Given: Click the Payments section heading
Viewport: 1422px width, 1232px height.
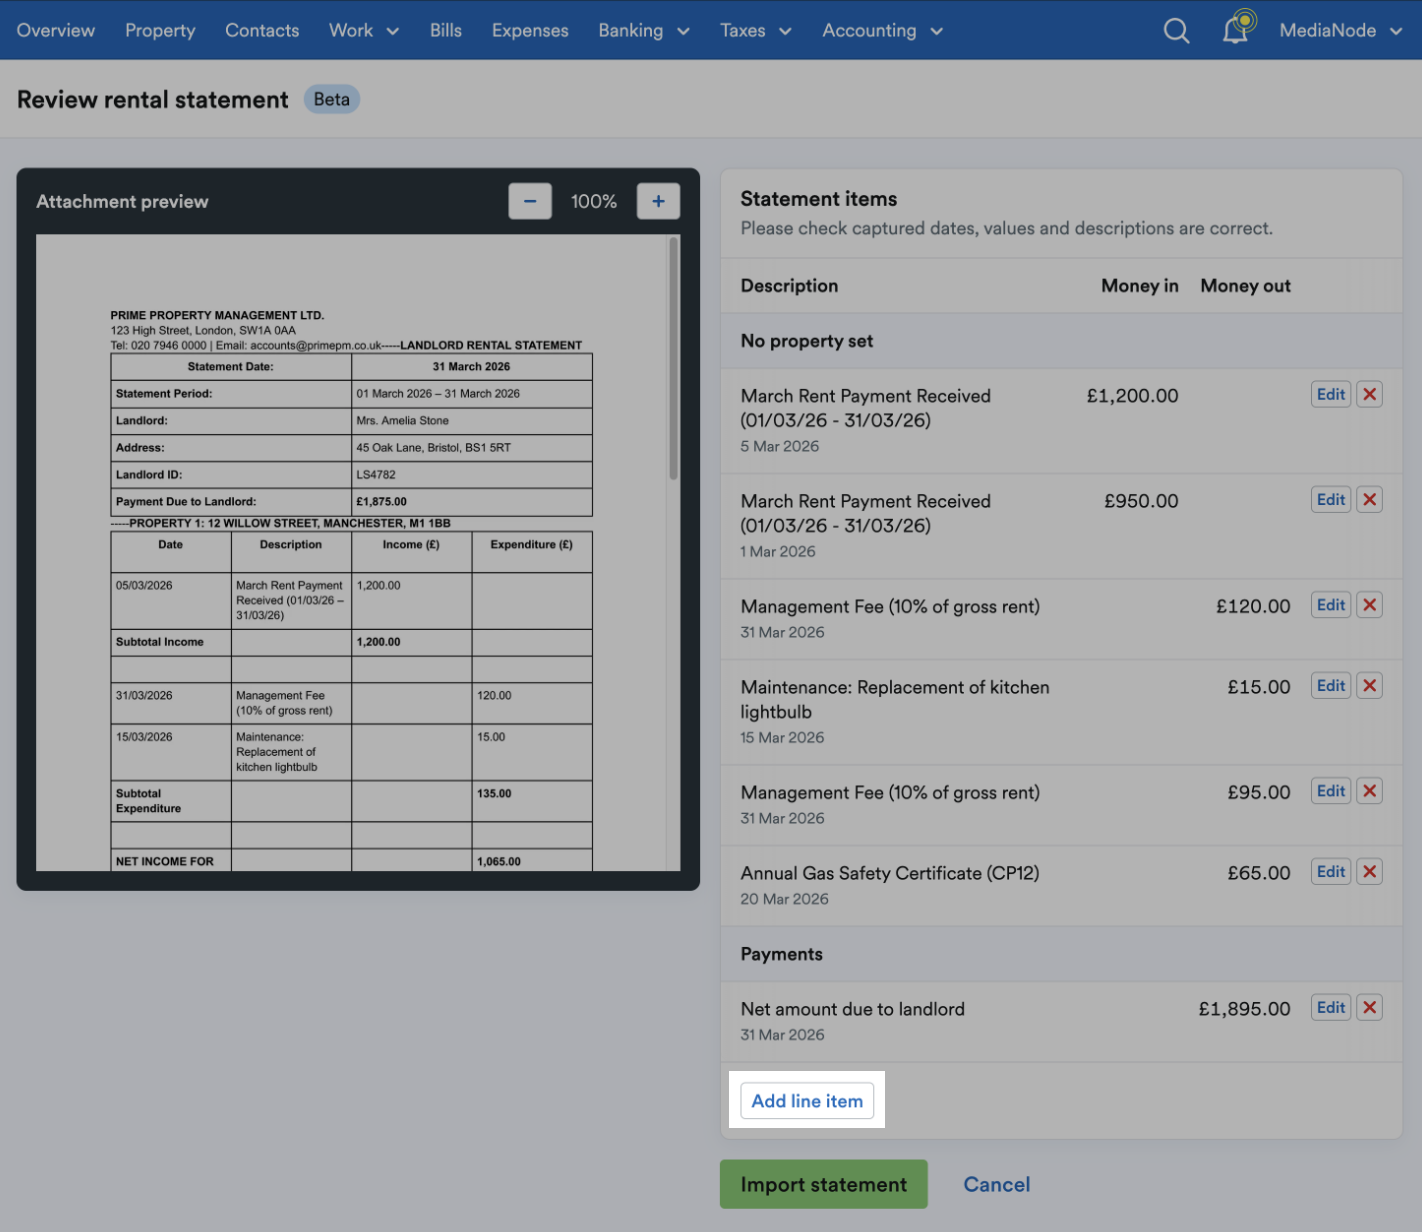Looking at the screenshot, I should click(x=782, y=954).
